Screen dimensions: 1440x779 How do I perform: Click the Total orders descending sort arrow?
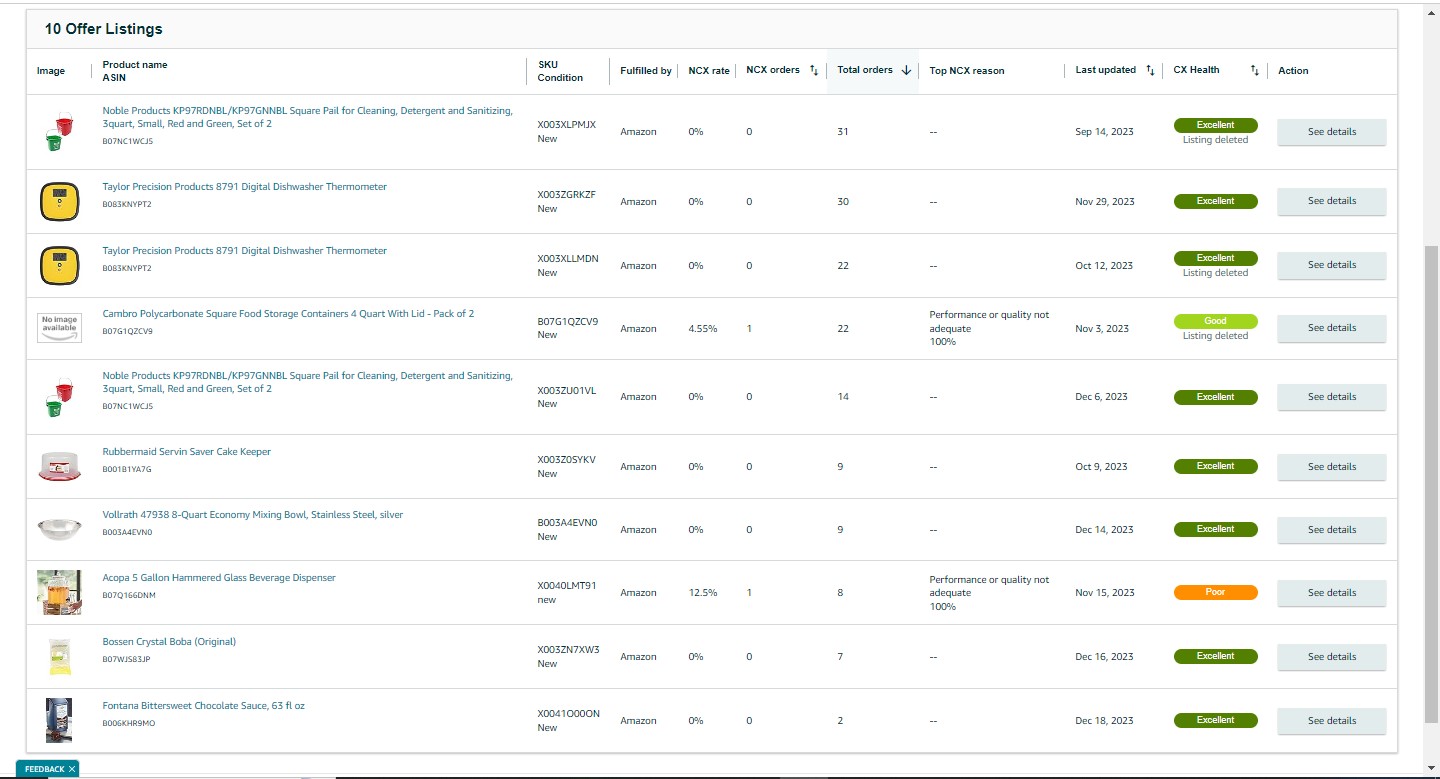pos(906,70)
